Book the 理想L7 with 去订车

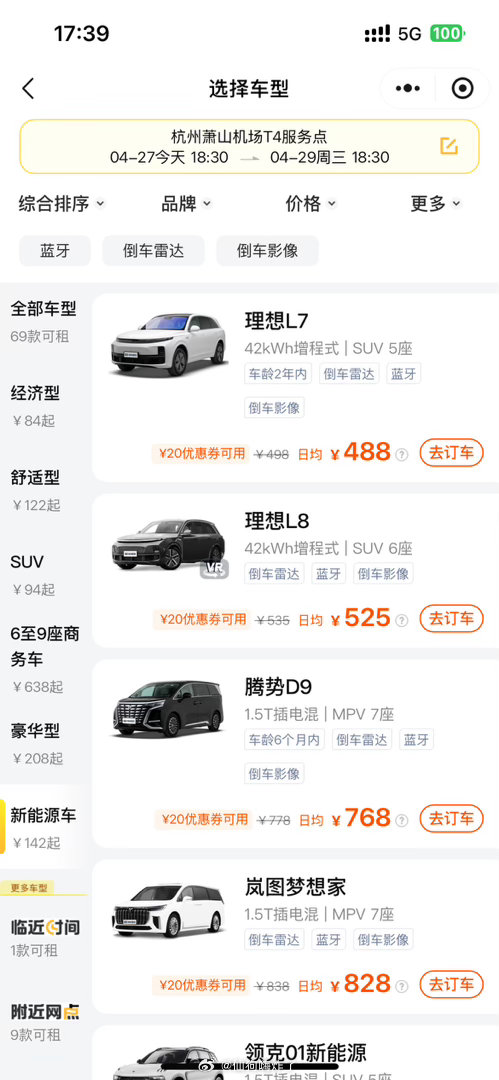[x=452, y=453]
